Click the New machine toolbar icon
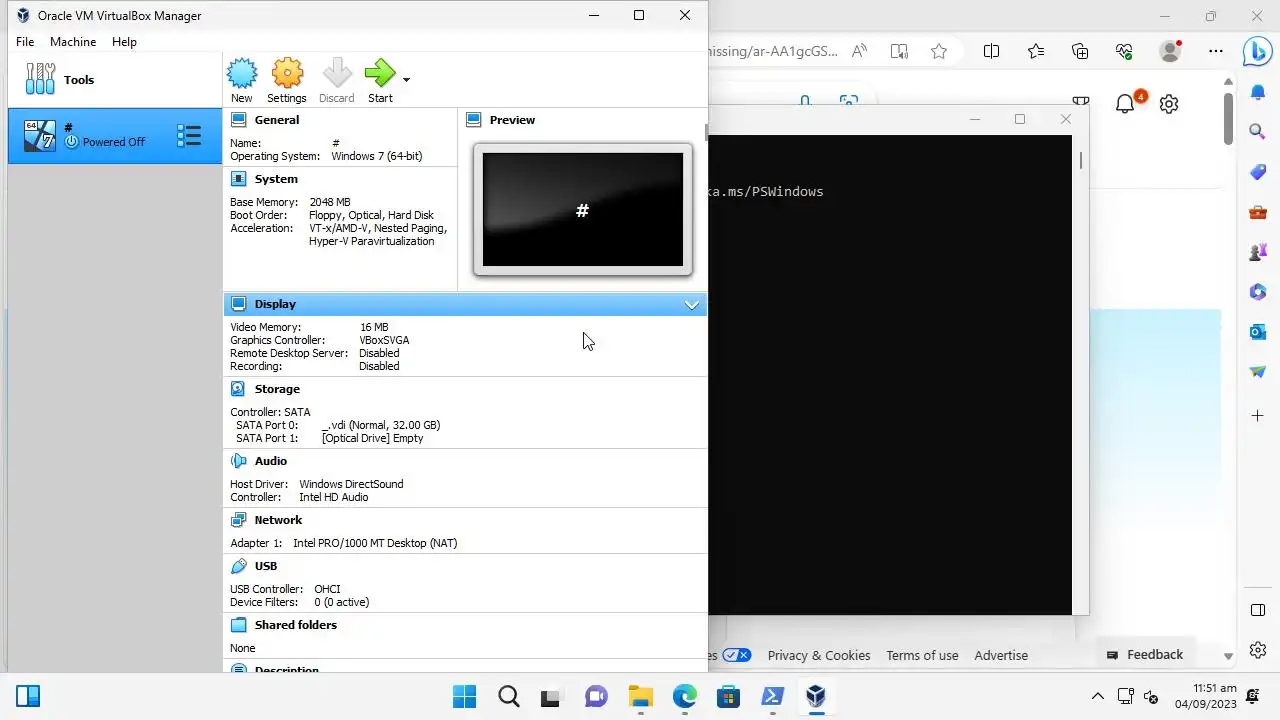 pyautogui.click(x=242, y=80)
